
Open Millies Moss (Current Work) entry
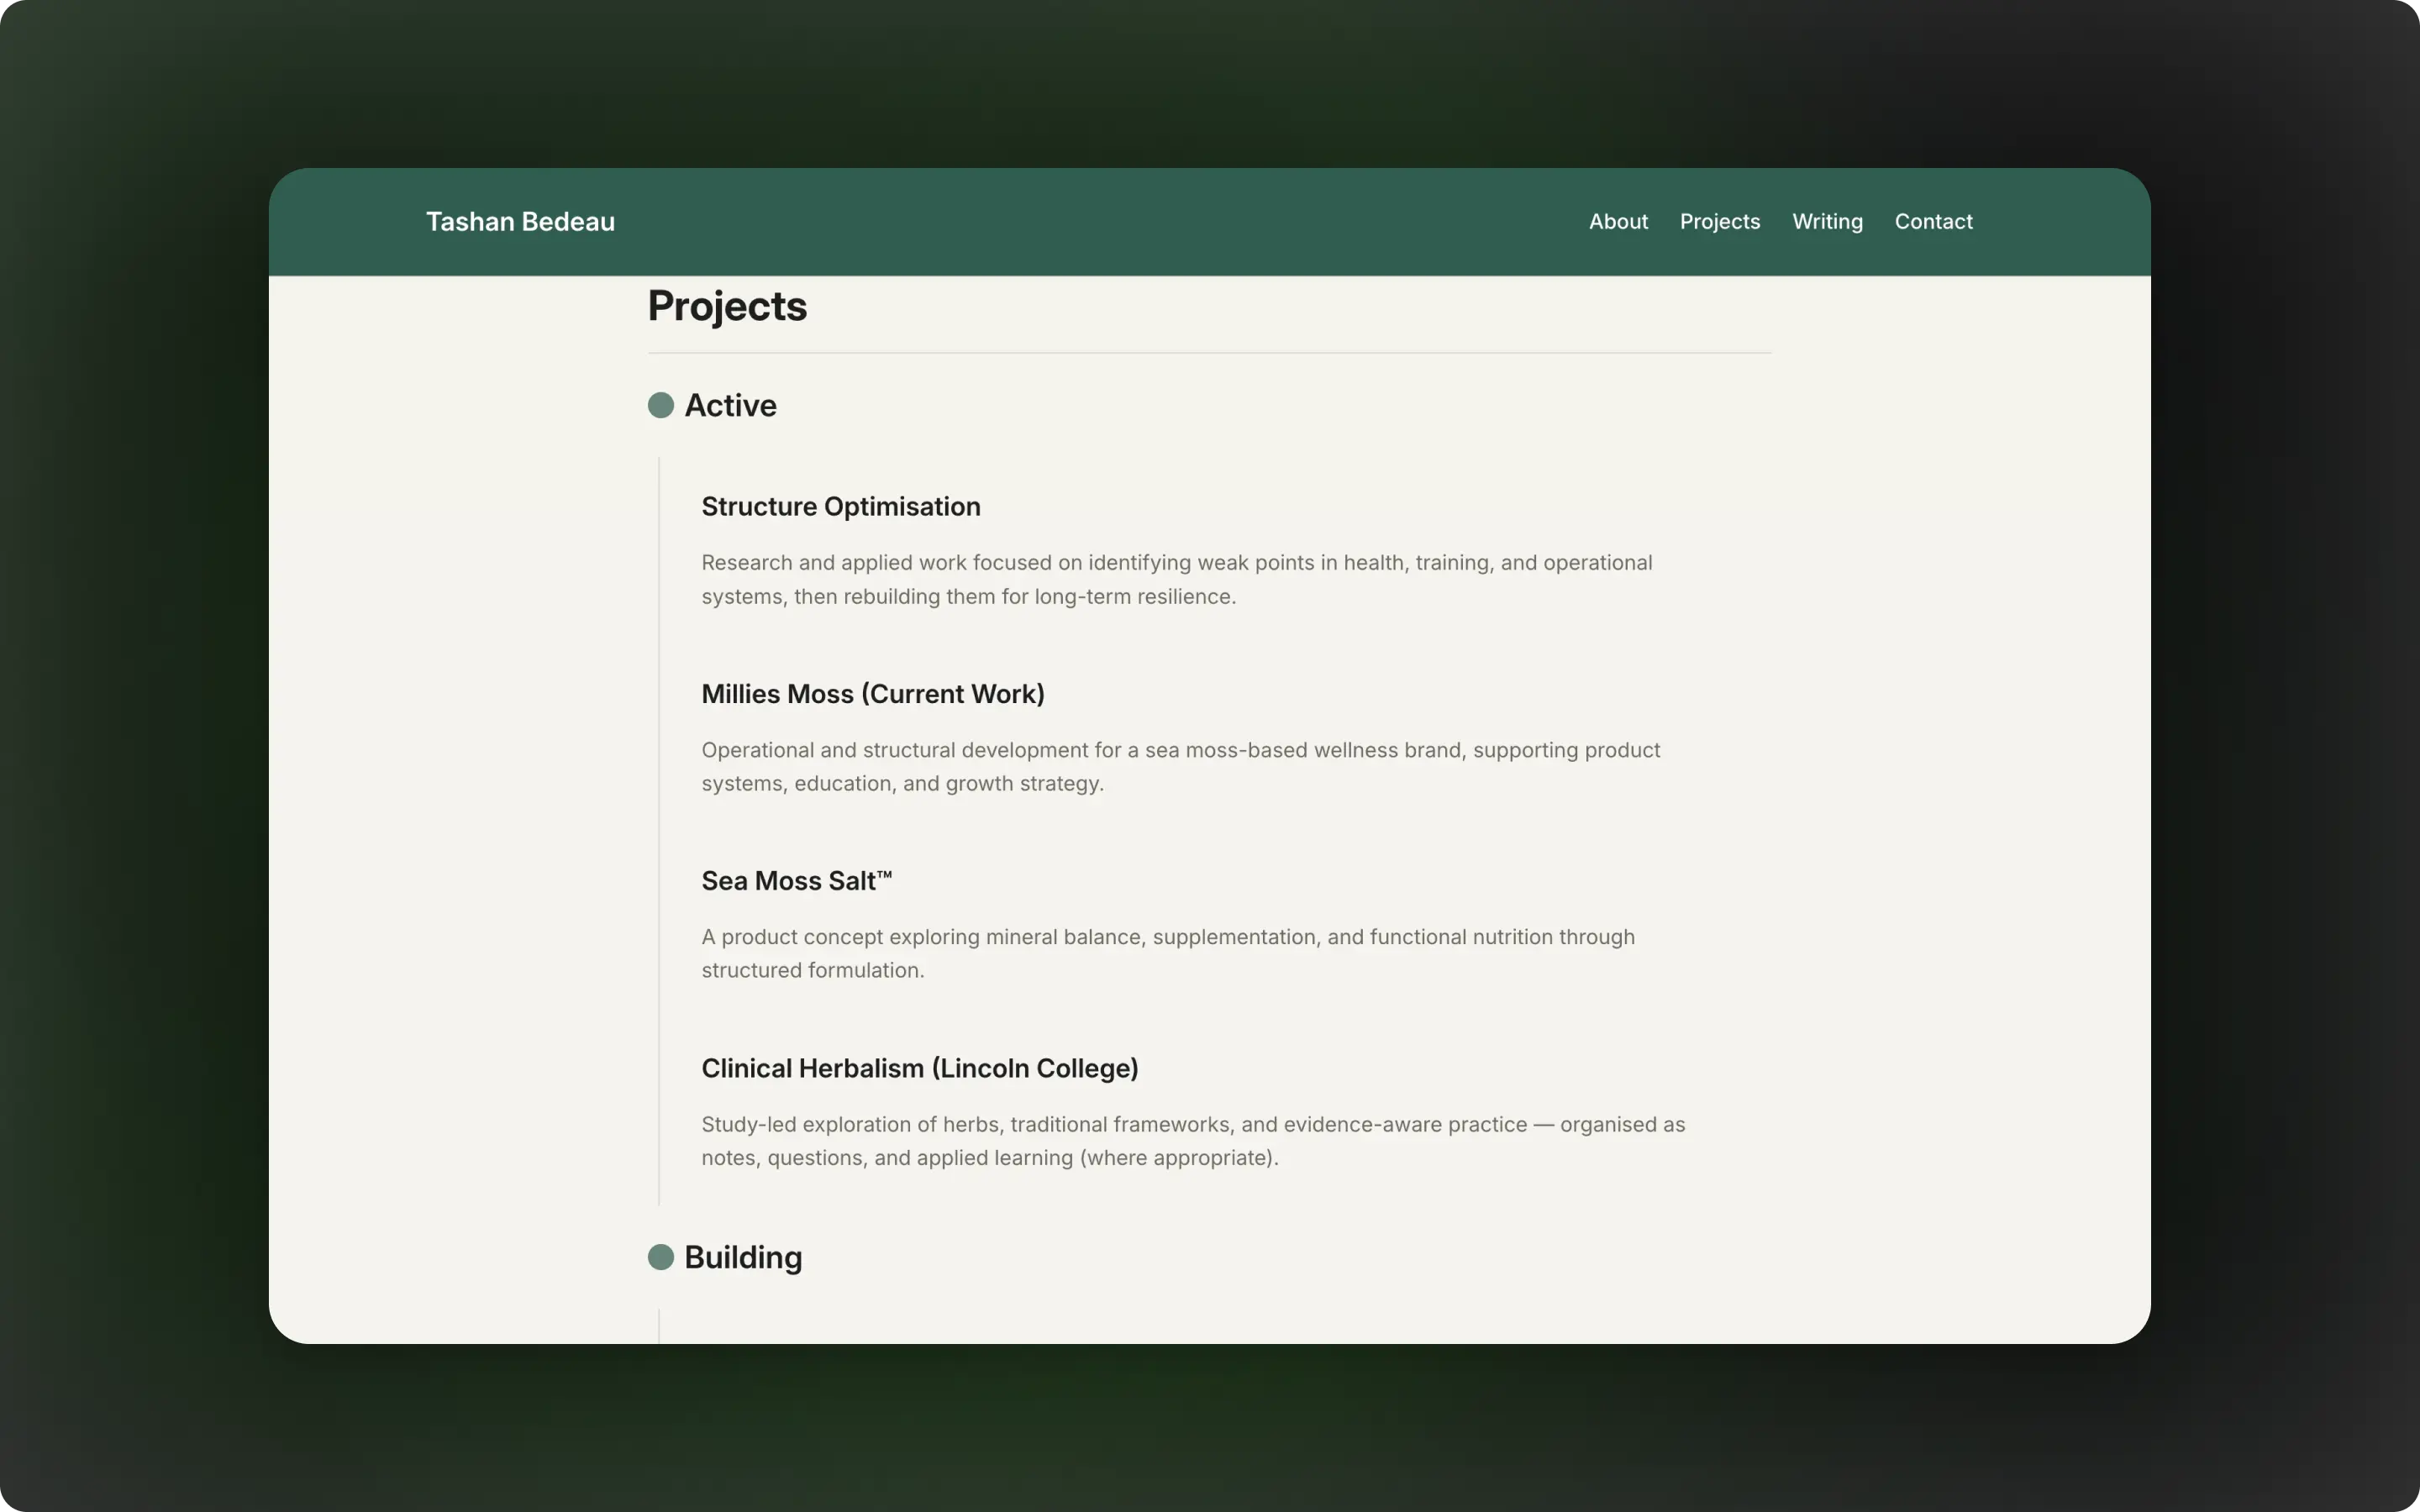[872, 694]
